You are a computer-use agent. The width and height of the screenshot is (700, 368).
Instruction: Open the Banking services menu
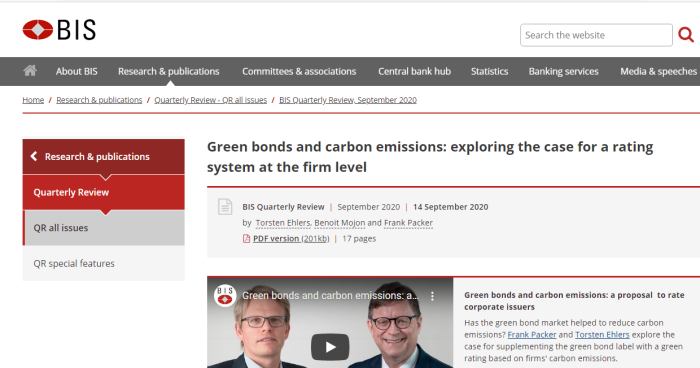563,71
